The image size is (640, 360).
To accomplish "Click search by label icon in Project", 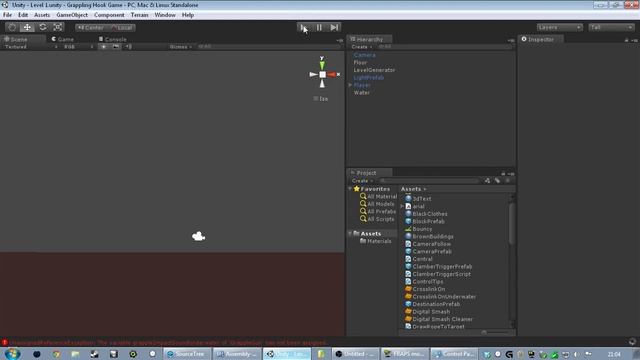I will (x=498, y=180).
